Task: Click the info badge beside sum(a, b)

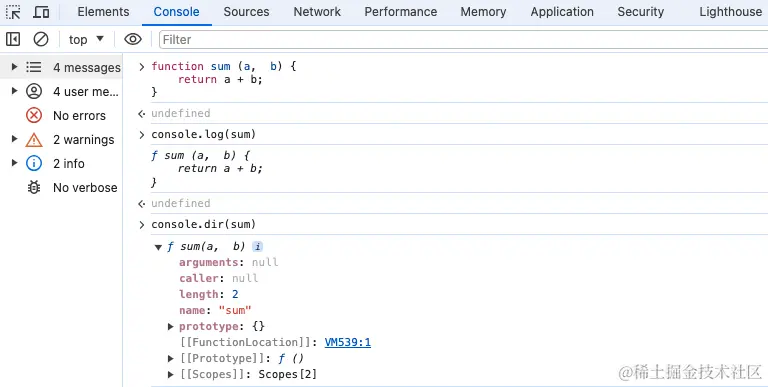Action: point(257,246)
